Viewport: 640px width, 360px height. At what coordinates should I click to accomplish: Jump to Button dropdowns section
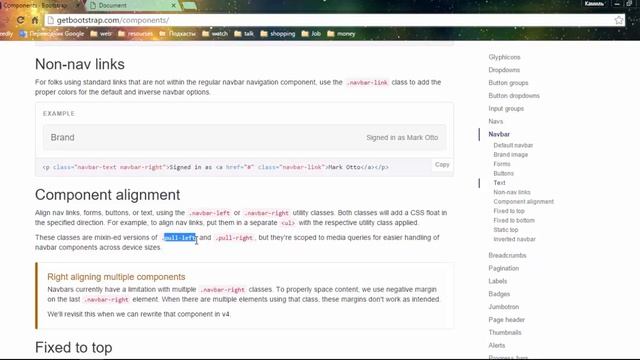tap(514, 96)
